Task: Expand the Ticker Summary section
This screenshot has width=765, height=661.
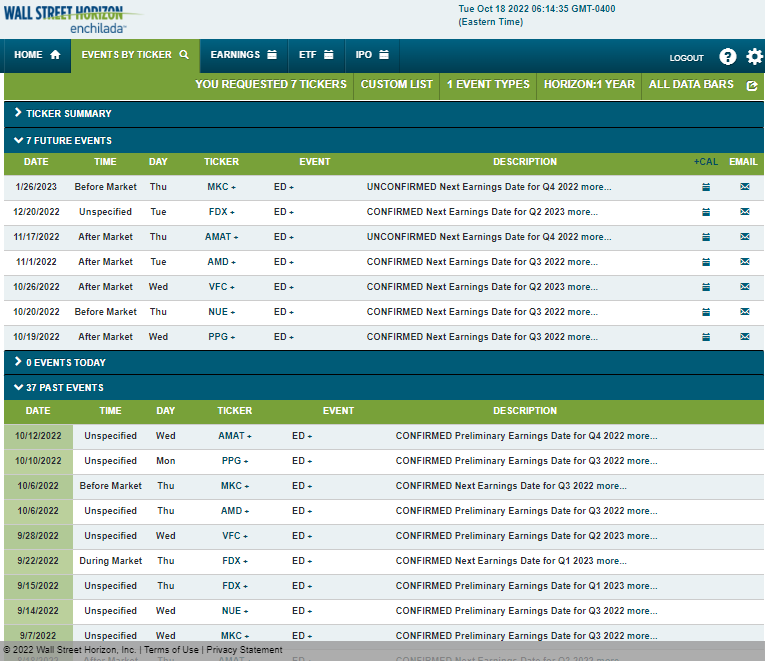Action: click(383, 114)
